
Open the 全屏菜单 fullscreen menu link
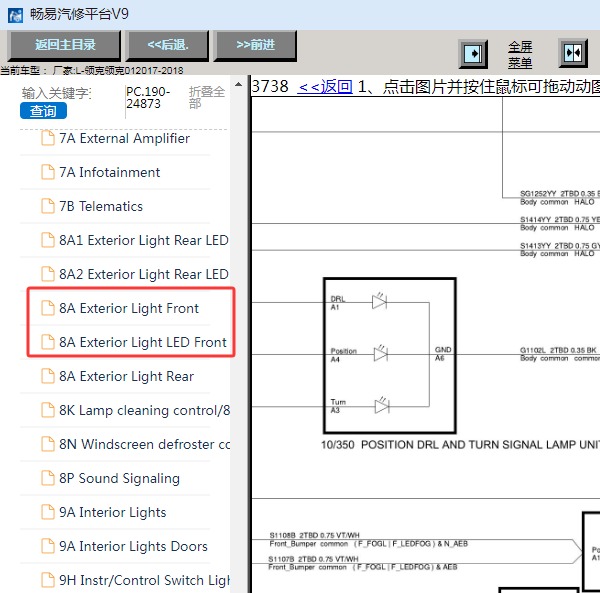[x=520, y=54]
